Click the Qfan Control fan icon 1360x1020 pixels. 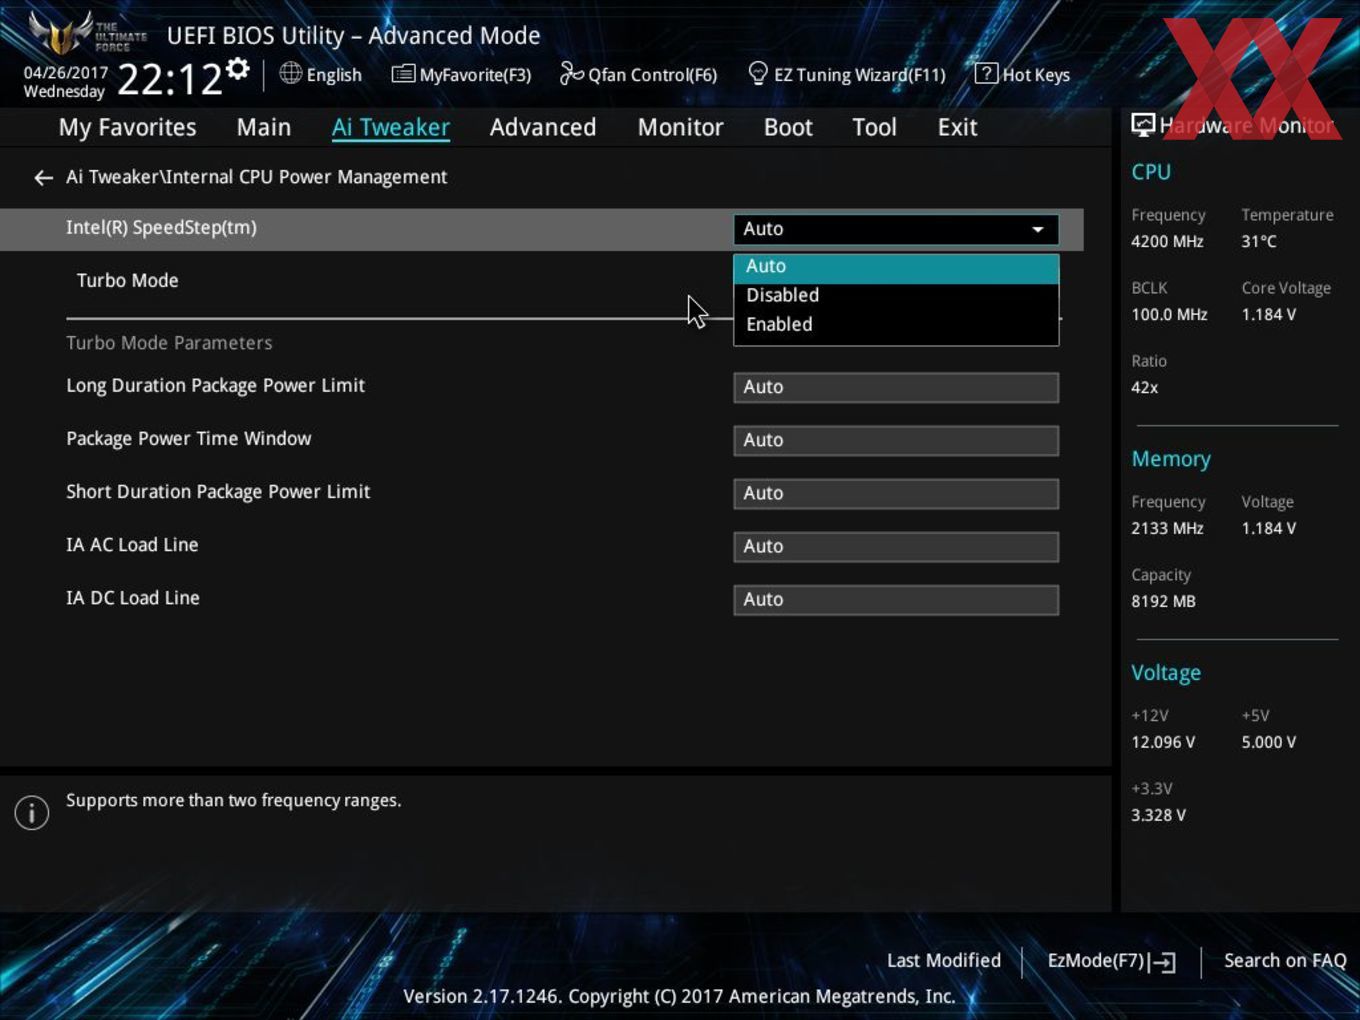click(x=571, y=73)
